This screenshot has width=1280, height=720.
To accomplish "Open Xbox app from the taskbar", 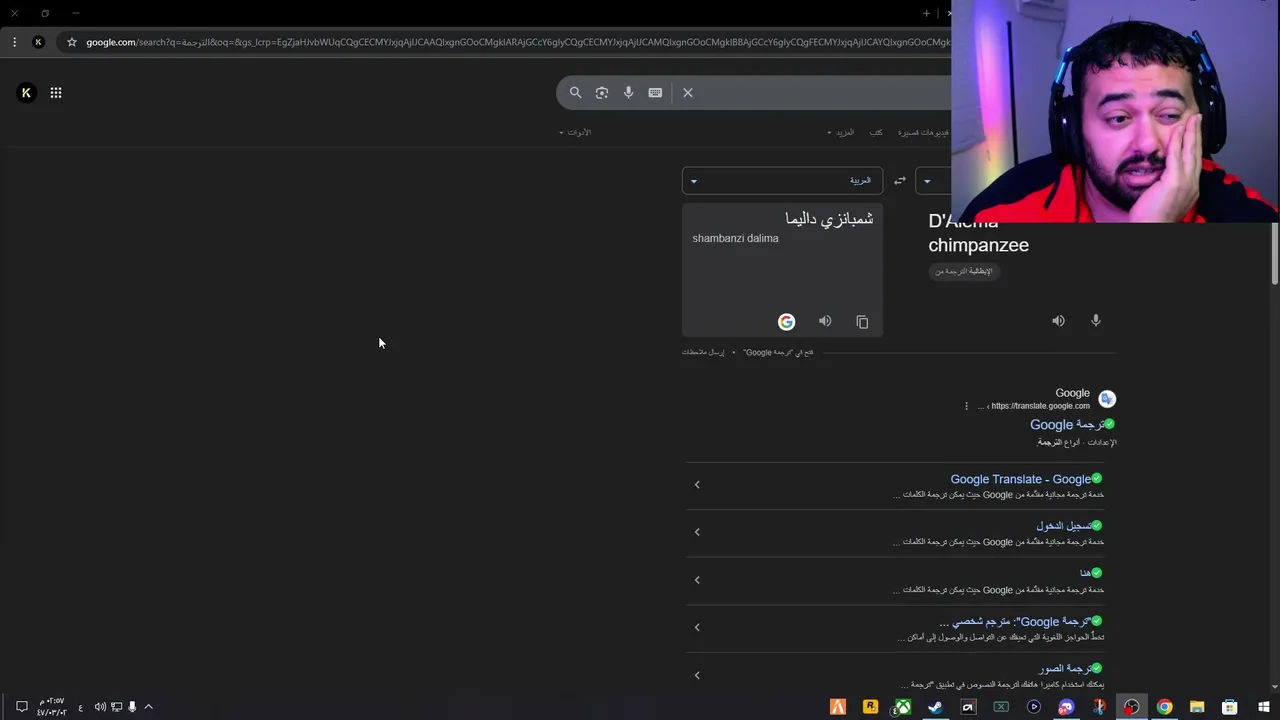I will pyautogui.click(x=903, y=707).
